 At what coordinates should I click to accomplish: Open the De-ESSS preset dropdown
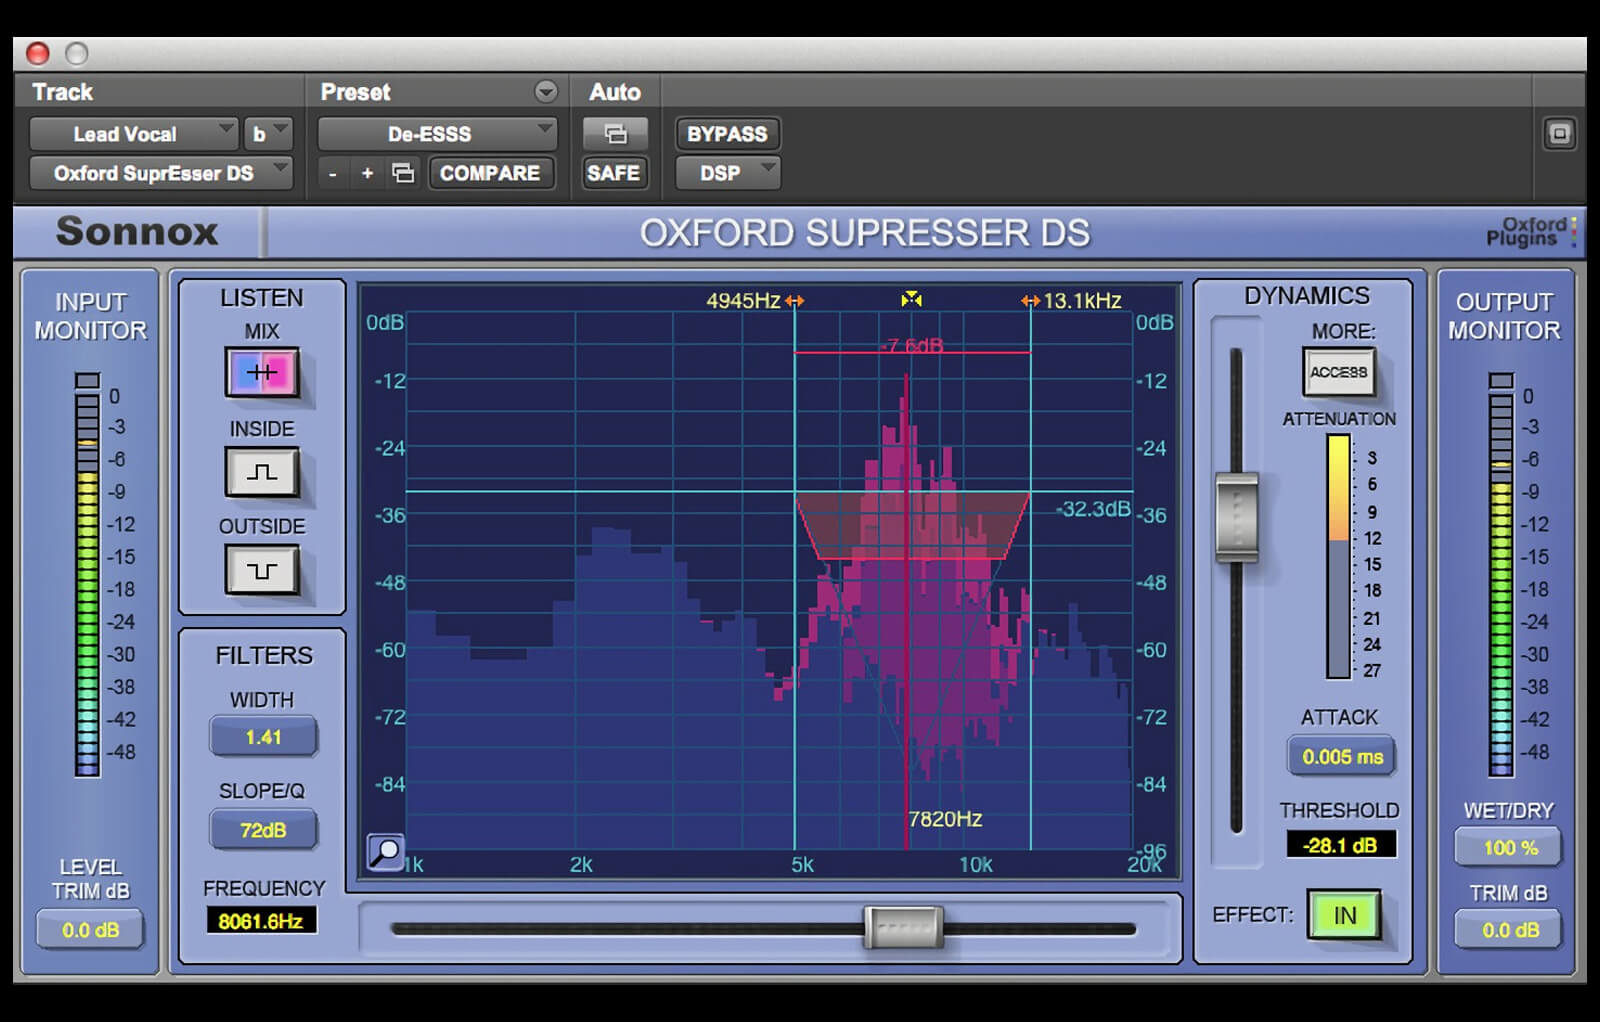pos(437,134)
